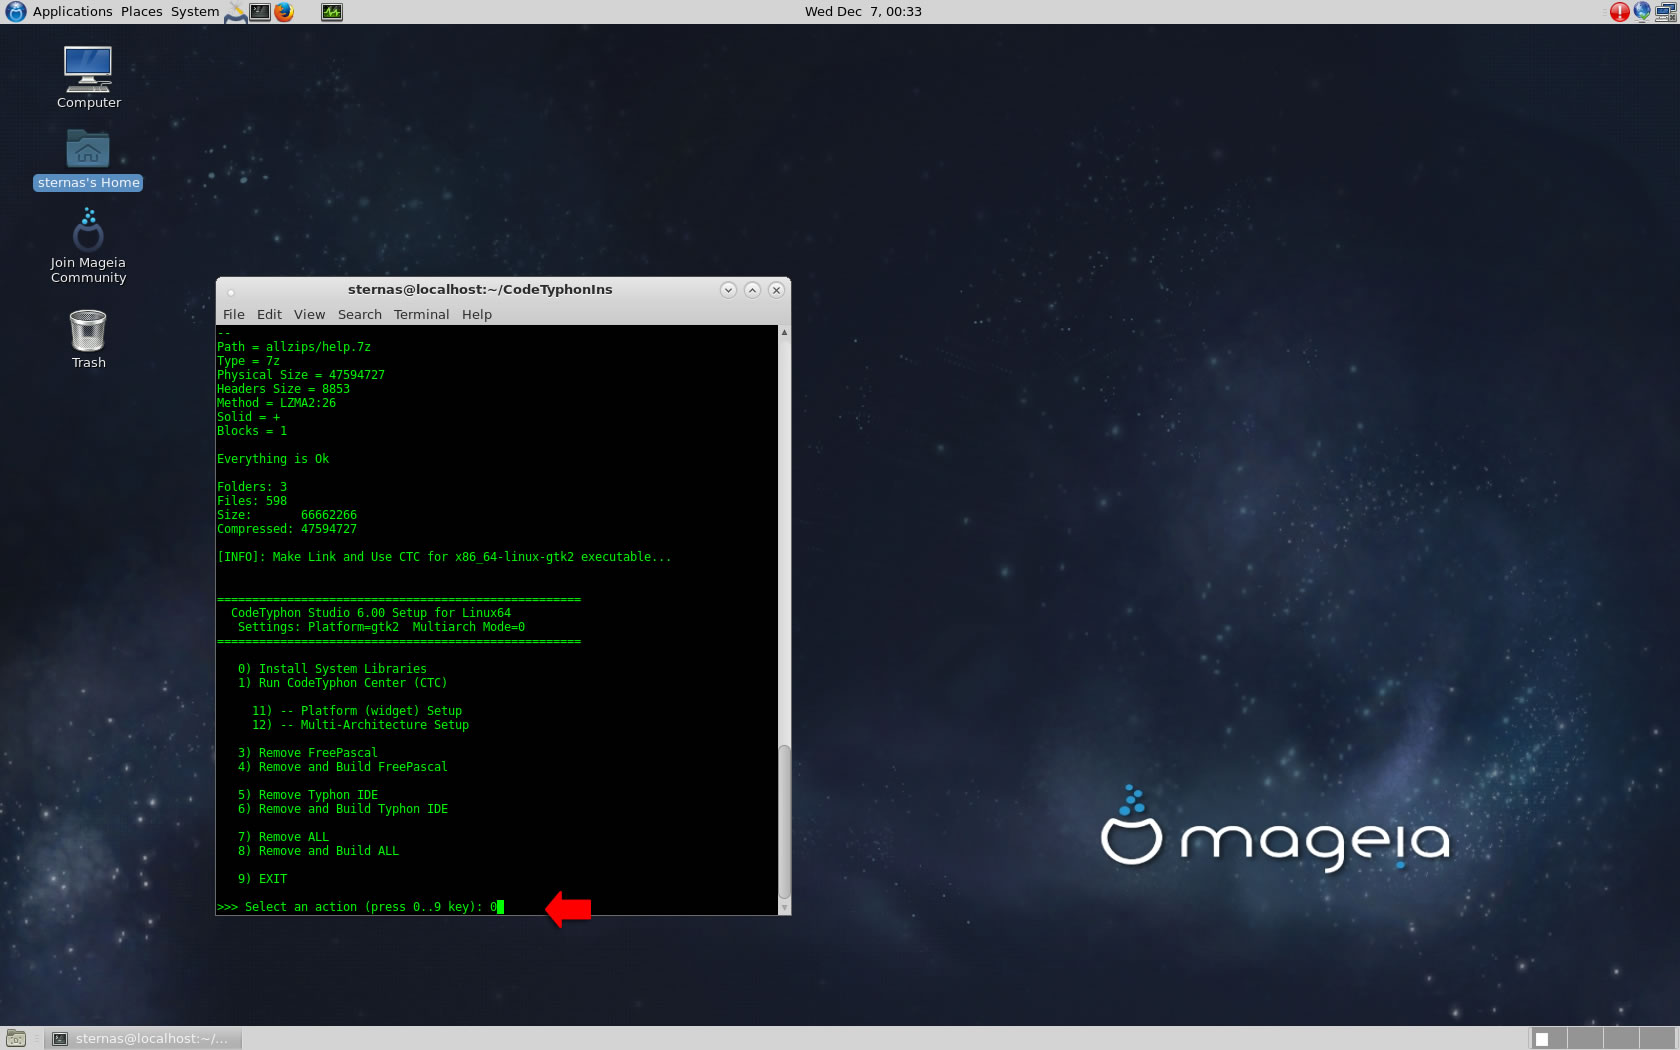
Task: Open the terminal Search menu
Action: (x=360, y=314)
